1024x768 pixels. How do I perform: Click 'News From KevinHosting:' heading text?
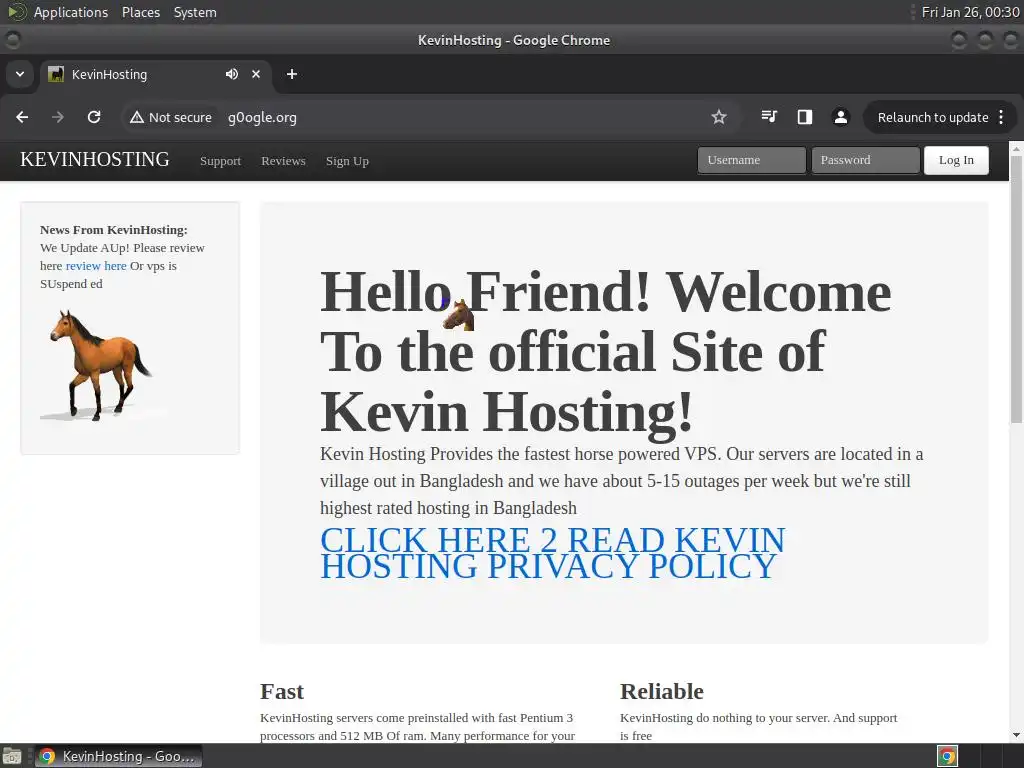(114, 230)
